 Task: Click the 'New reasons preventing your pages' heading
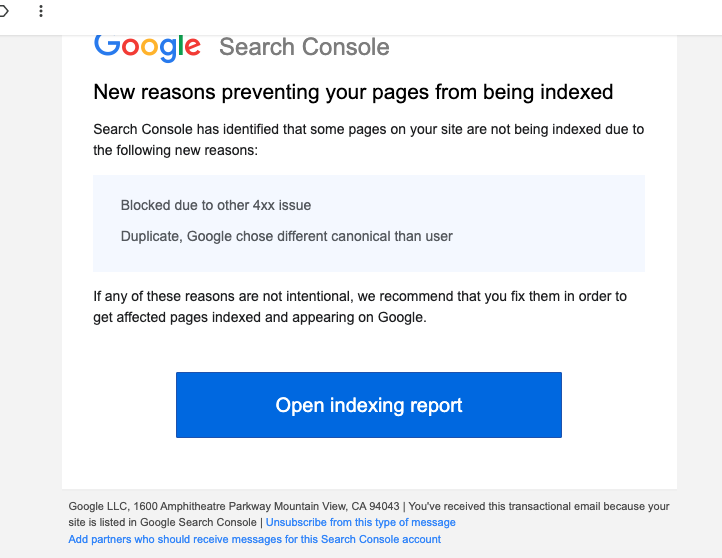[353, 93]
